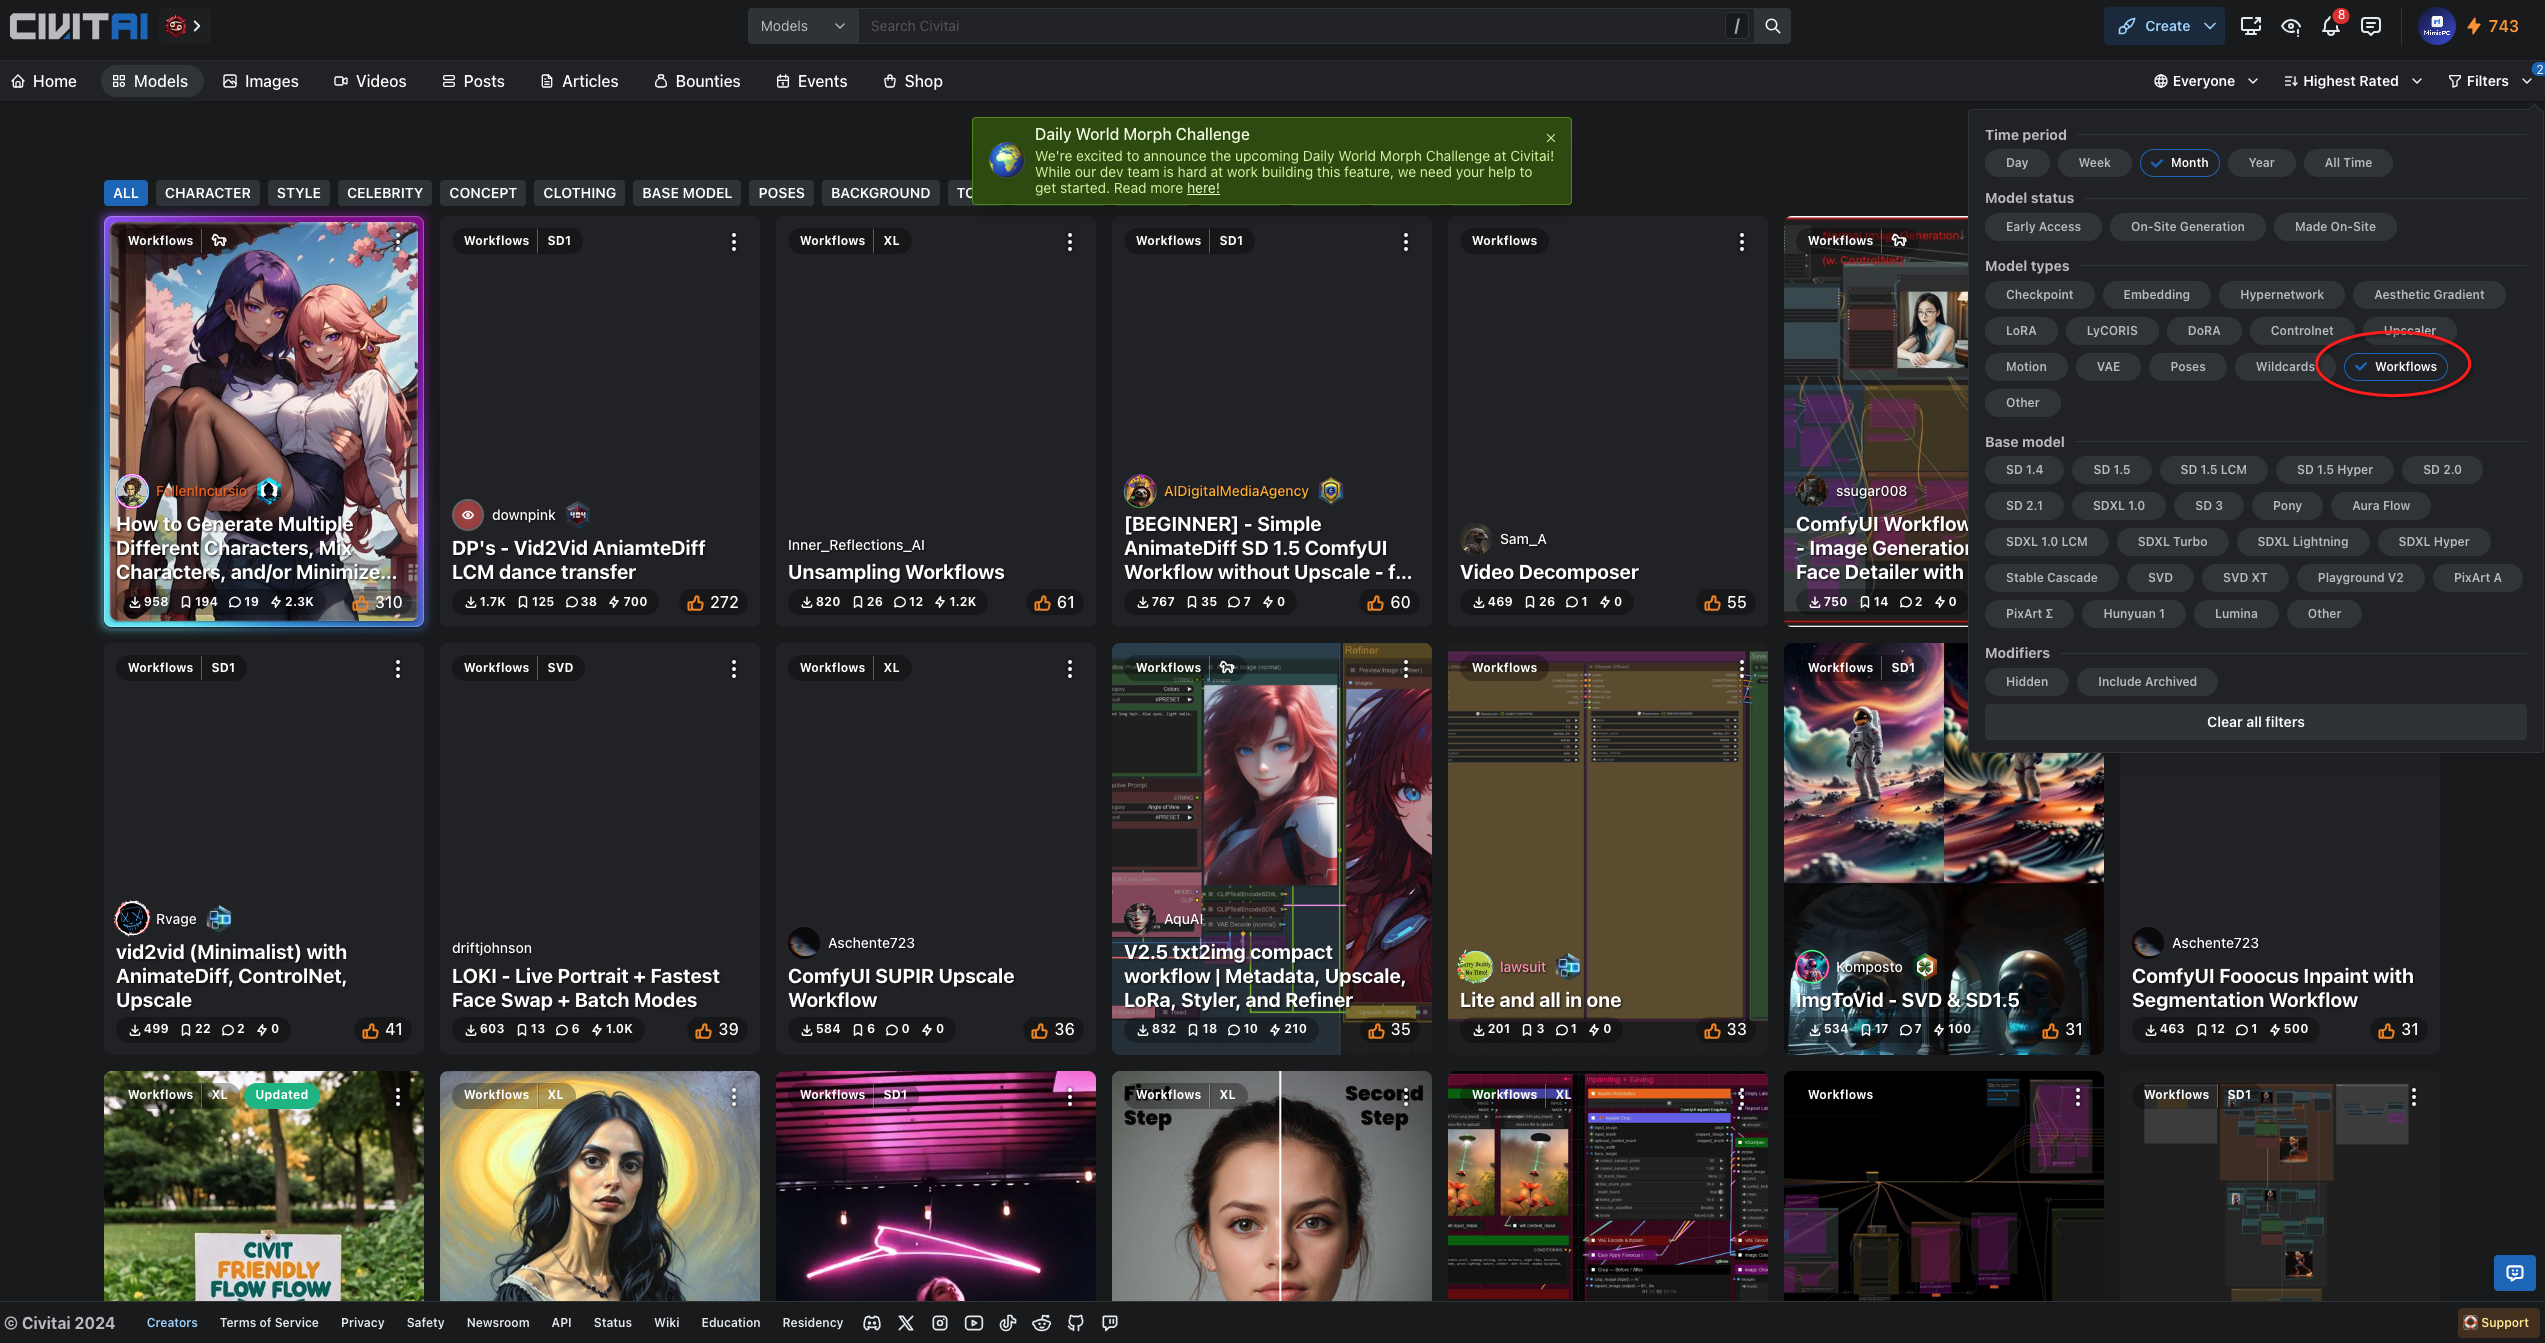Click Clear all filters button
Screen dimensions: 2545x1343
coord(2255,722)
